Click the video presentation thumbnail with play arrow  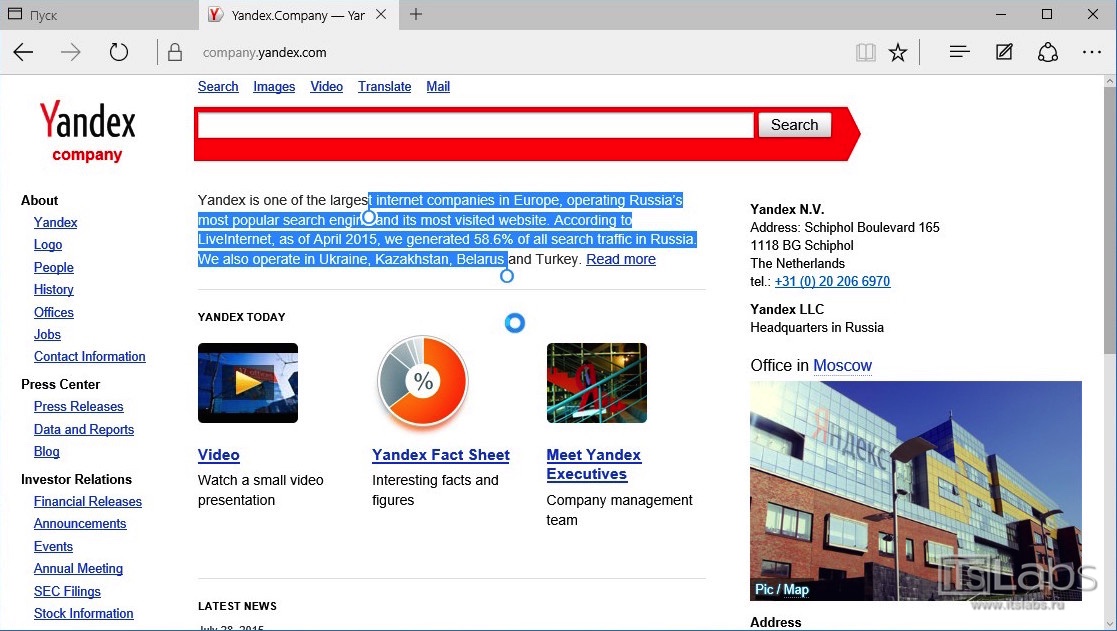pyautogui.click(x=248, y=383)
